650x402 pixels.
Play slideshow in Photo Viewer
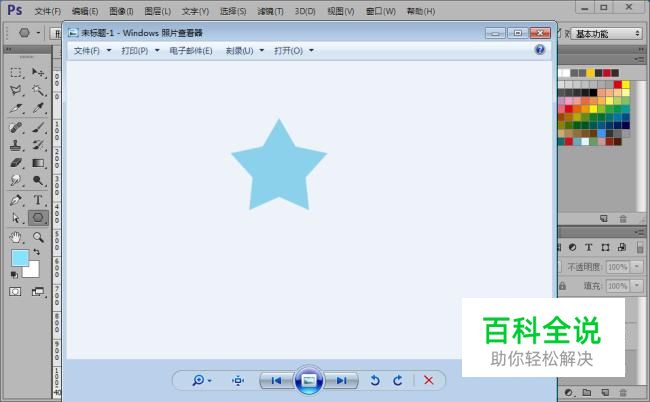pyautogui.click(x=309, y=380)
